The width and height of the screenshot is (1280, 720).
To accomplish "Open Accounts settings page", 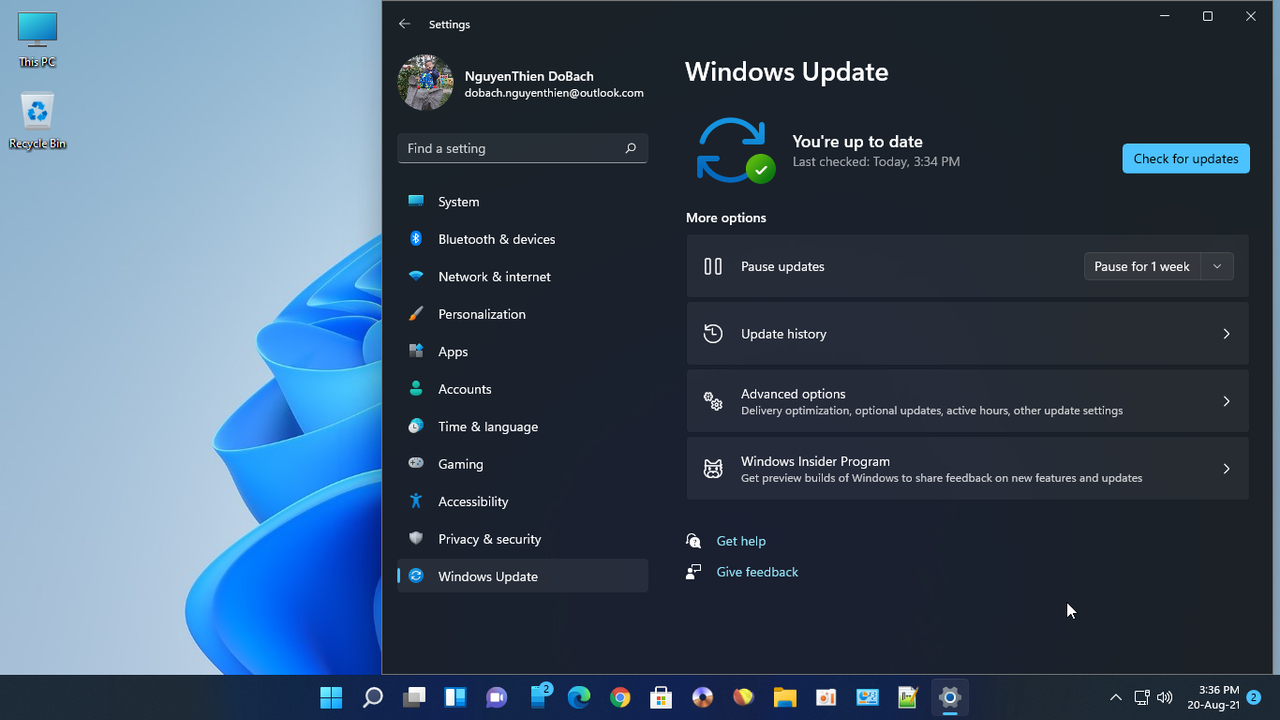I will click(522, 389).
